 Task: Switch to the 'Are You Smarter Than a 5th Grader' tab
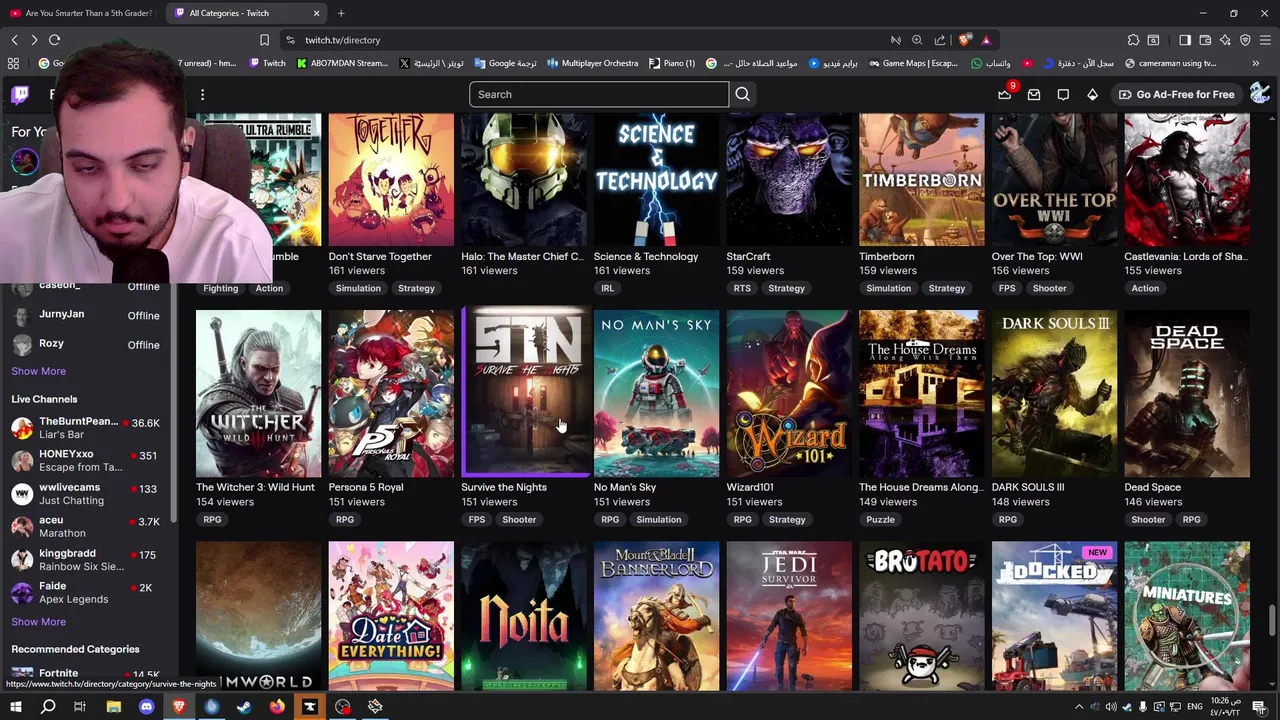pos(80,13)
